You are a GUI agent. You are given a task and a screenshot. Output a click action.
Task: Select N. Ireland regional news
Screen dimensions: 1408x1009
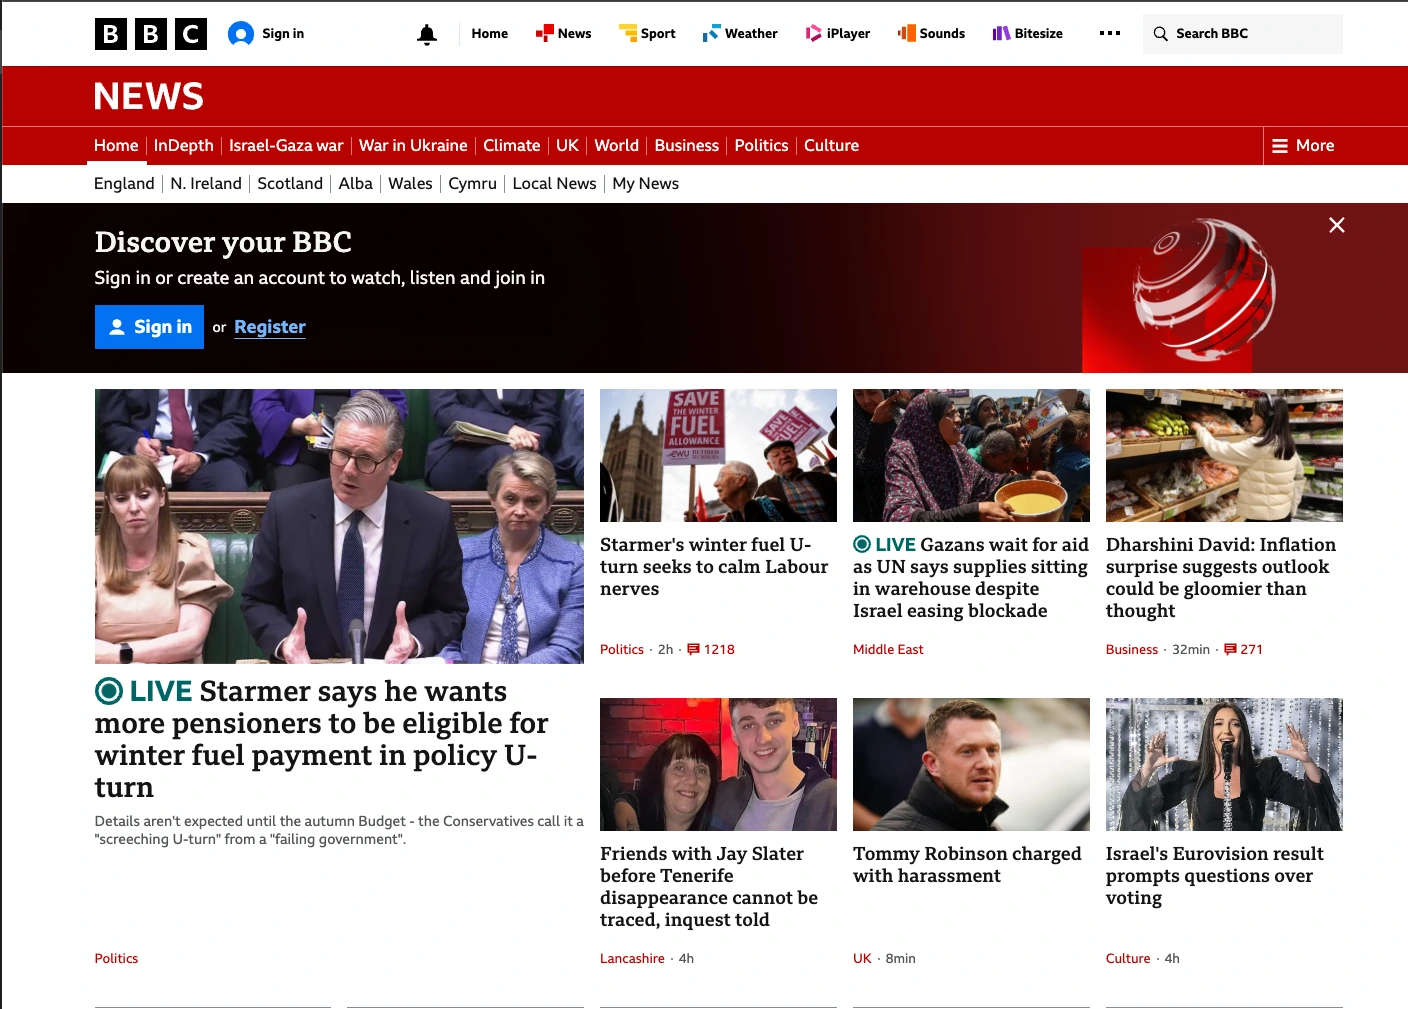(x=206, y=184)
